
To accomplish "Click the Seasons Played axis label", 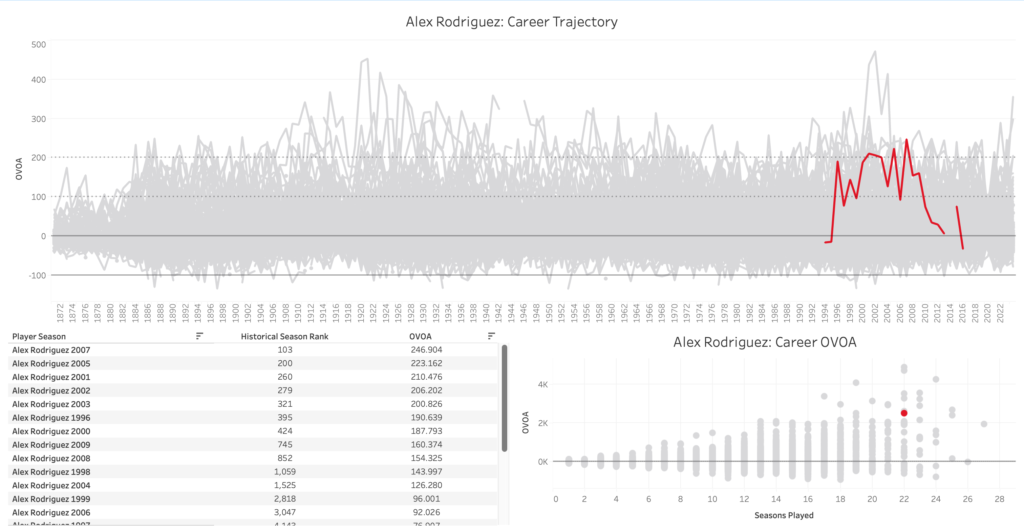I will point(785,516).
